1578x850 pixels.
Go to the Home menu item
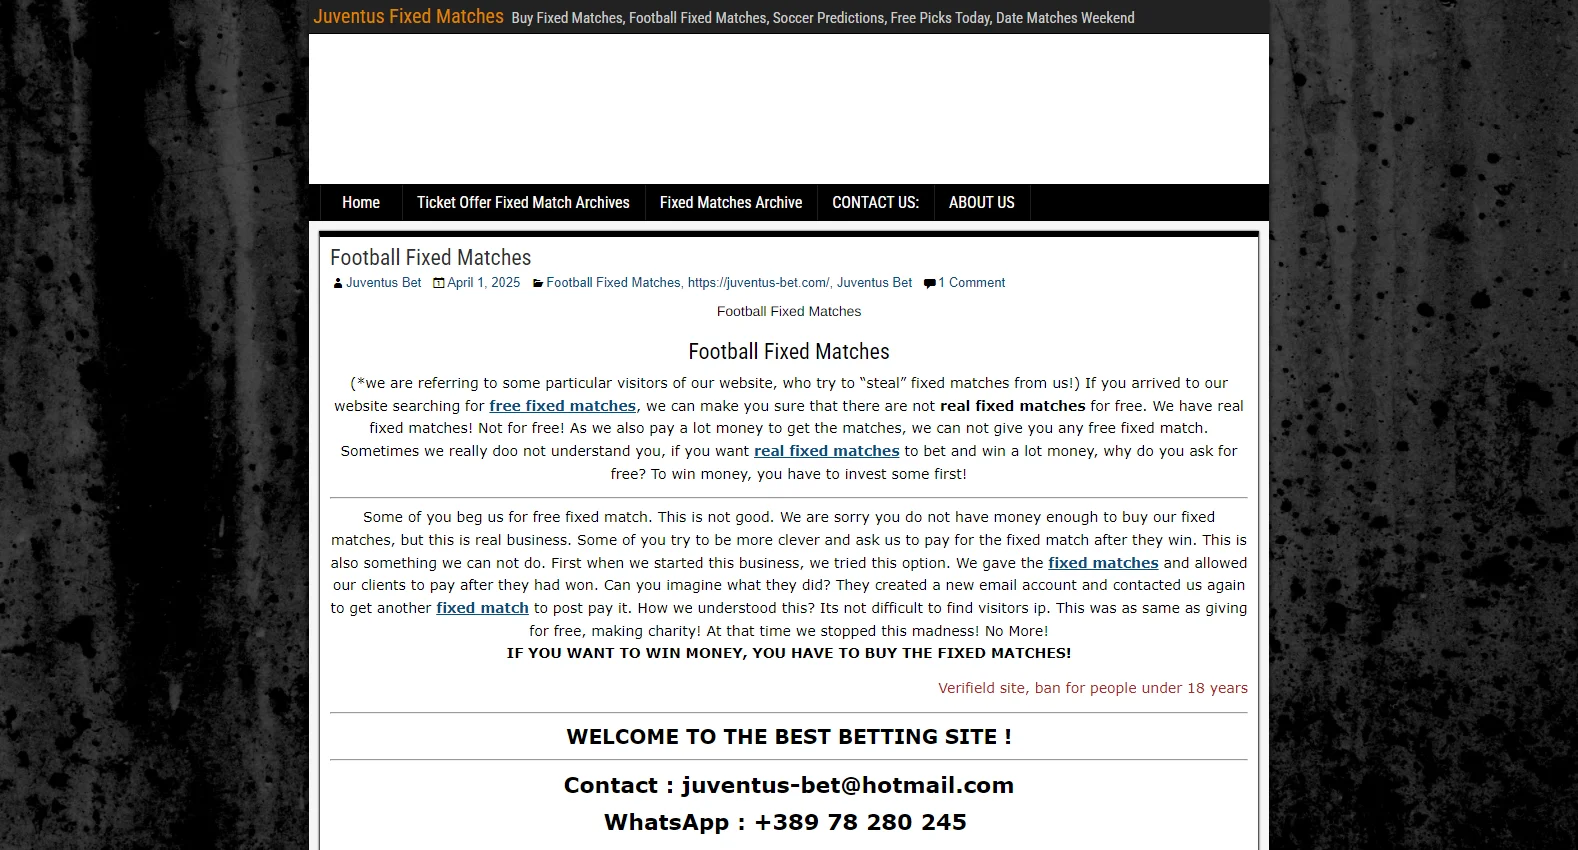pyautogui.click(x=361, y=202)
